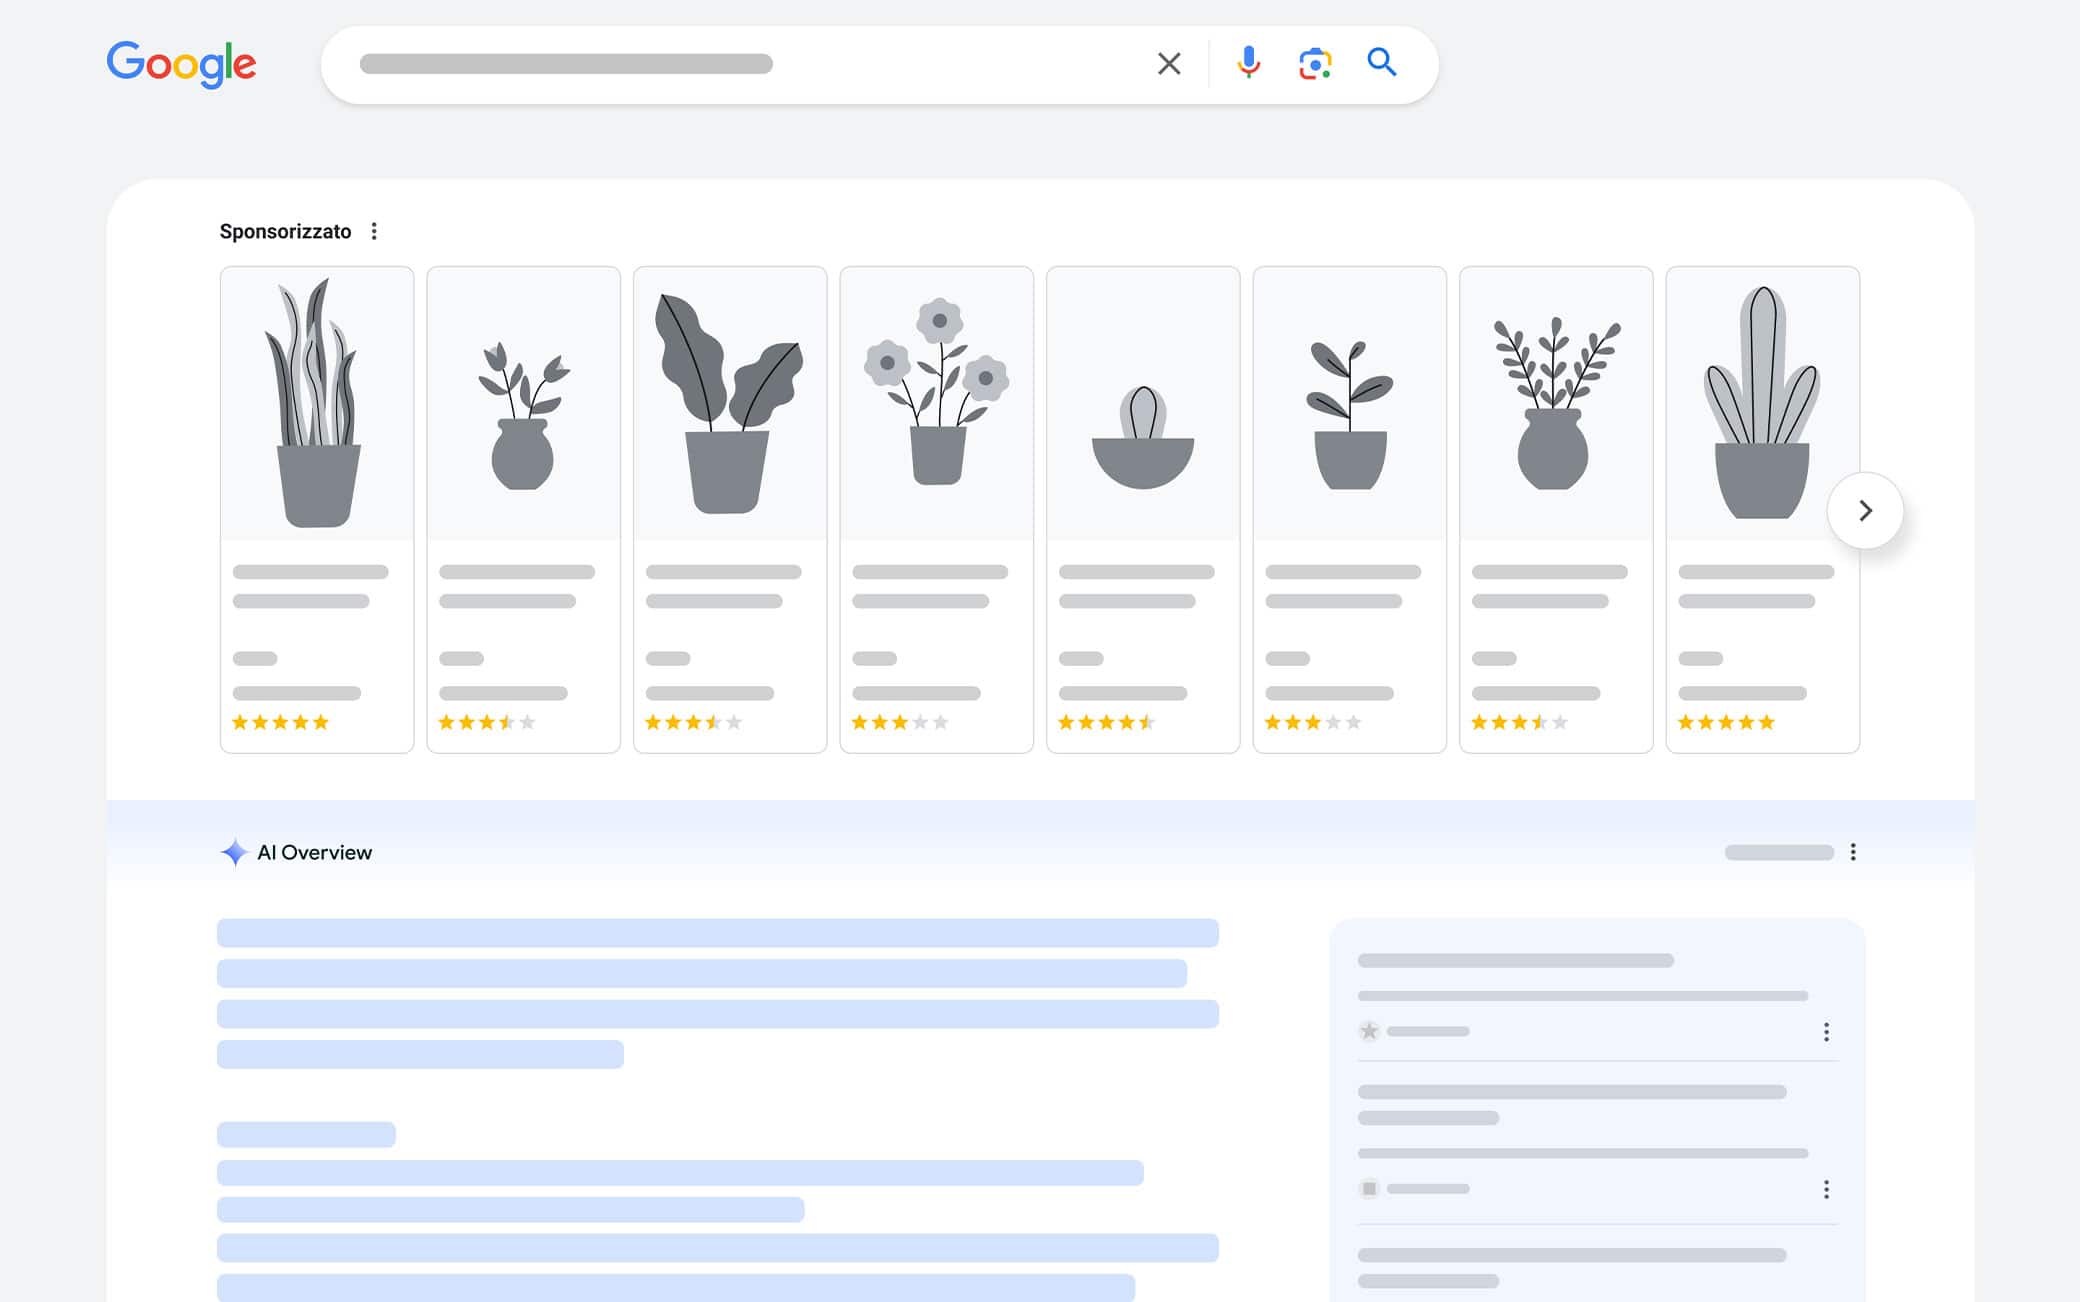
Task: Open the three-dot menu in the AI Overview header
Action: [x=1853, y=852]
